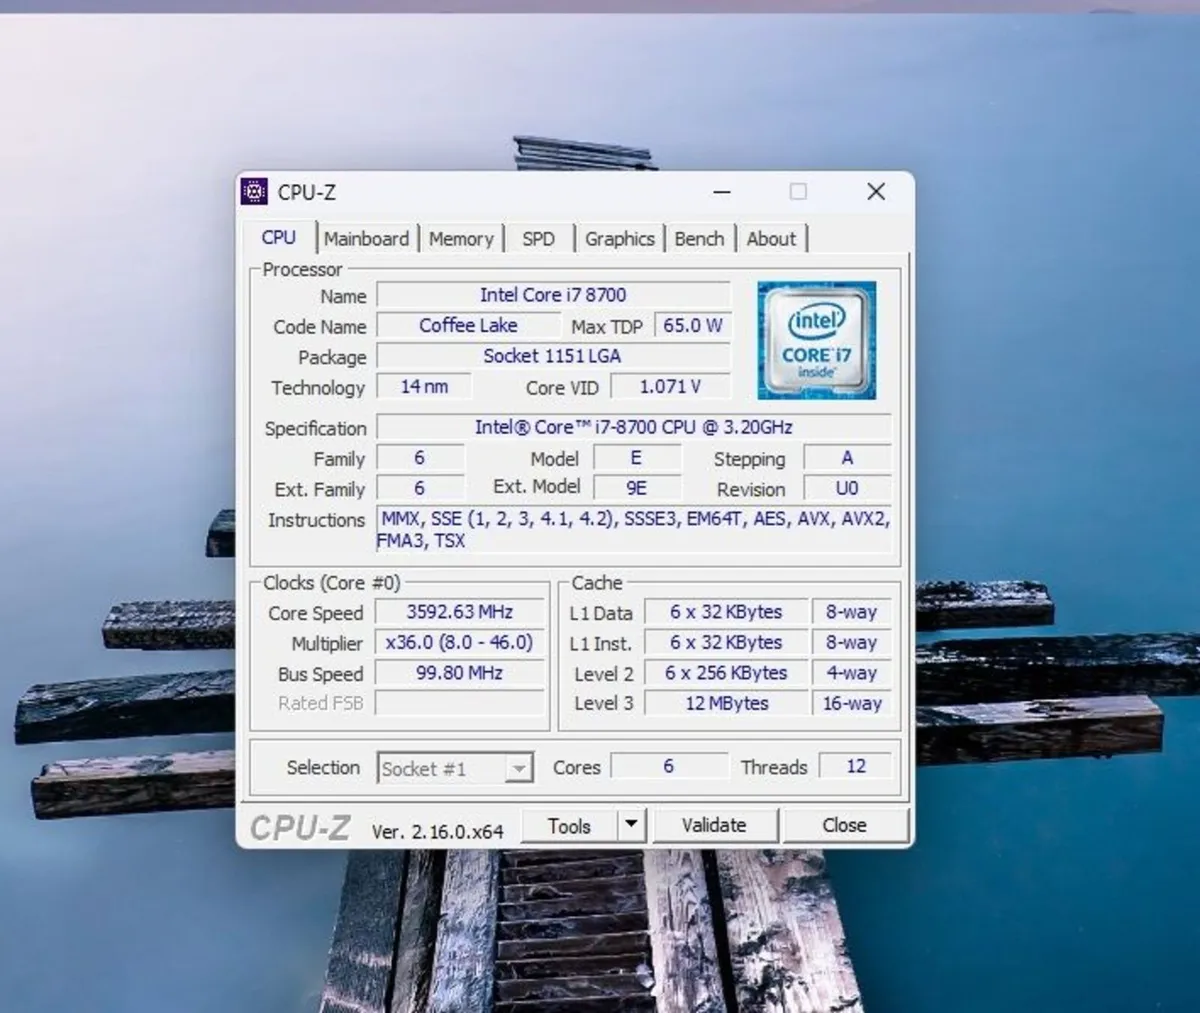Click the L1 Inst. 8-way field

point(851,642)
